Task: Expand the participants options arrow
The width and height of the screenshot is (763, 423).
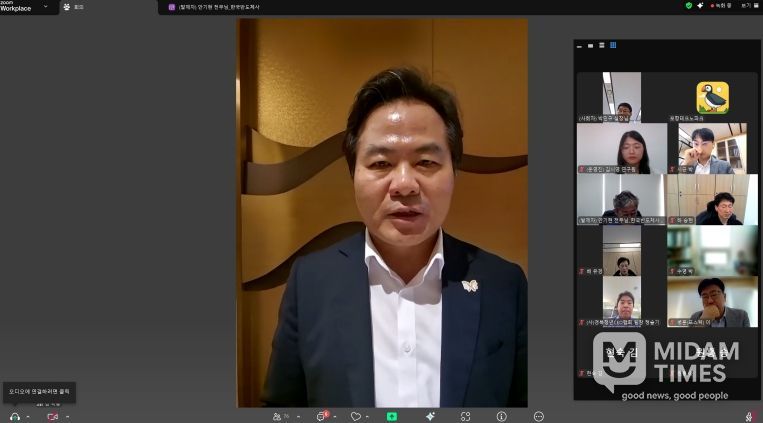Action: click(x=298, y=417)
